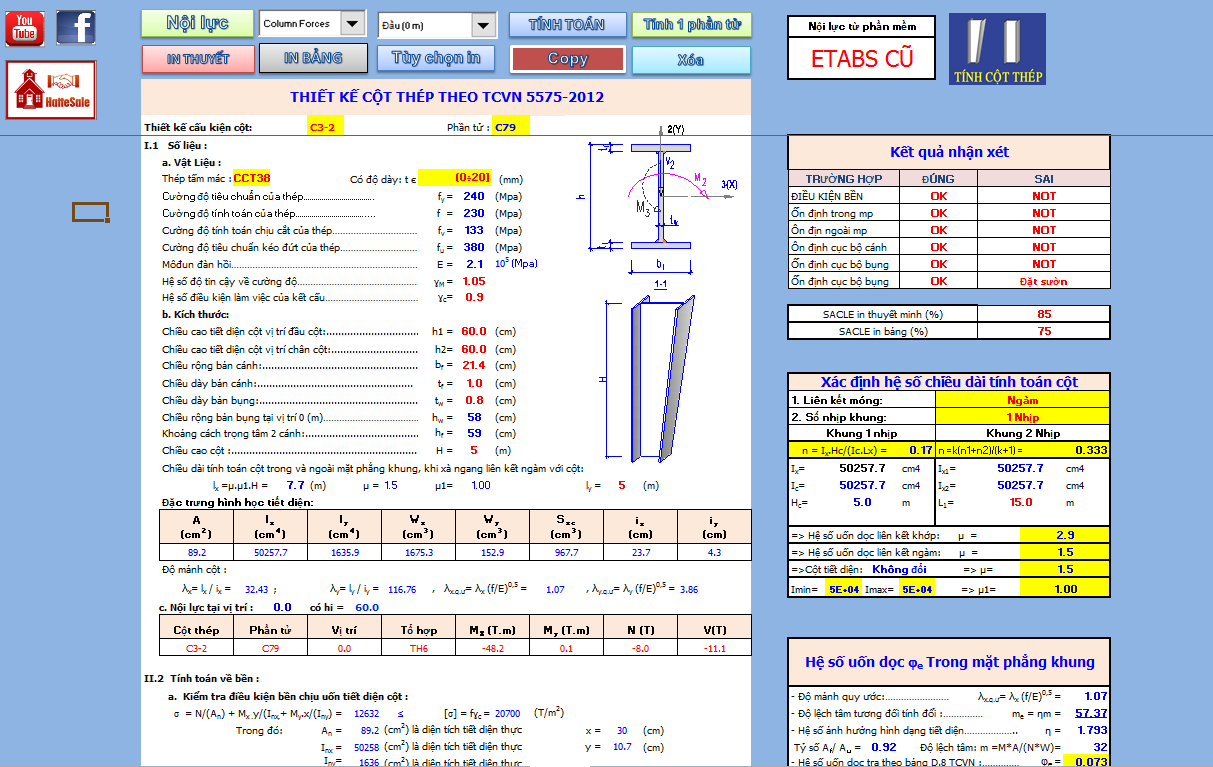Select the C3-2 column name cell
The height and width of the screenshot is (767, 1213).
point(327,127)
